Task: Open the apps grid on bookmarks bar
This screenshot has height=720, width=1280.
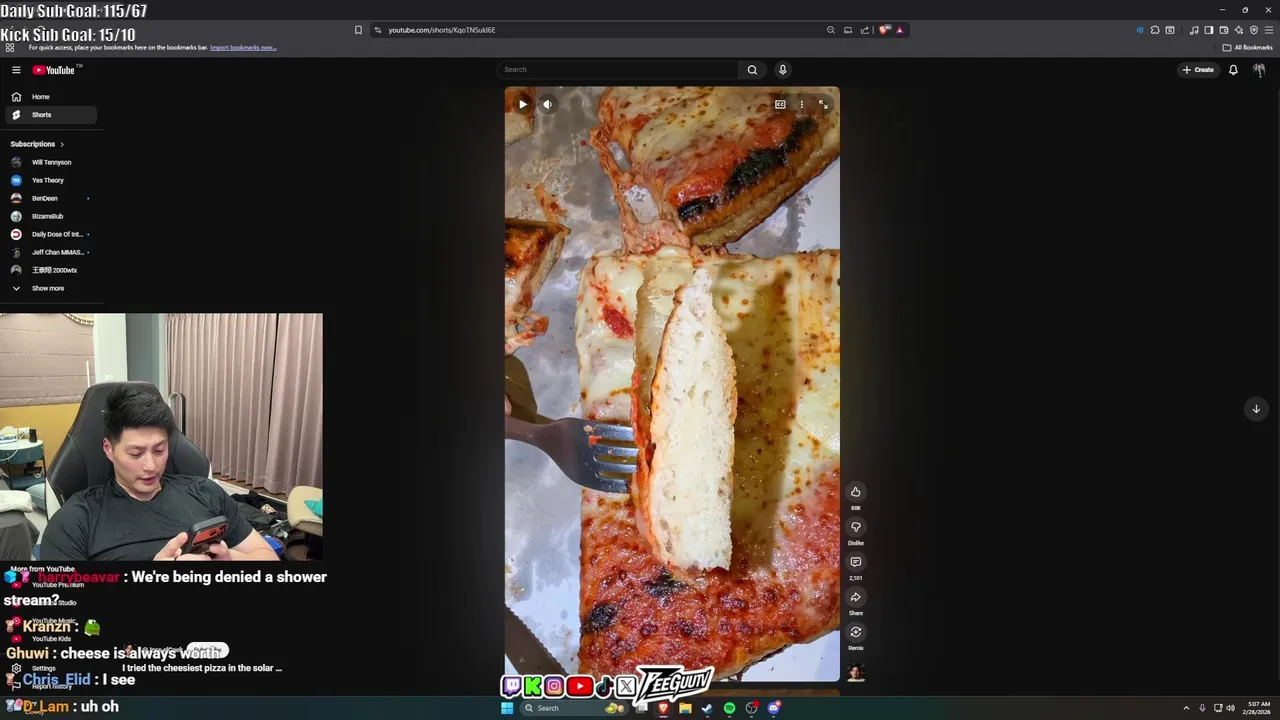Action: coord(9,47)
